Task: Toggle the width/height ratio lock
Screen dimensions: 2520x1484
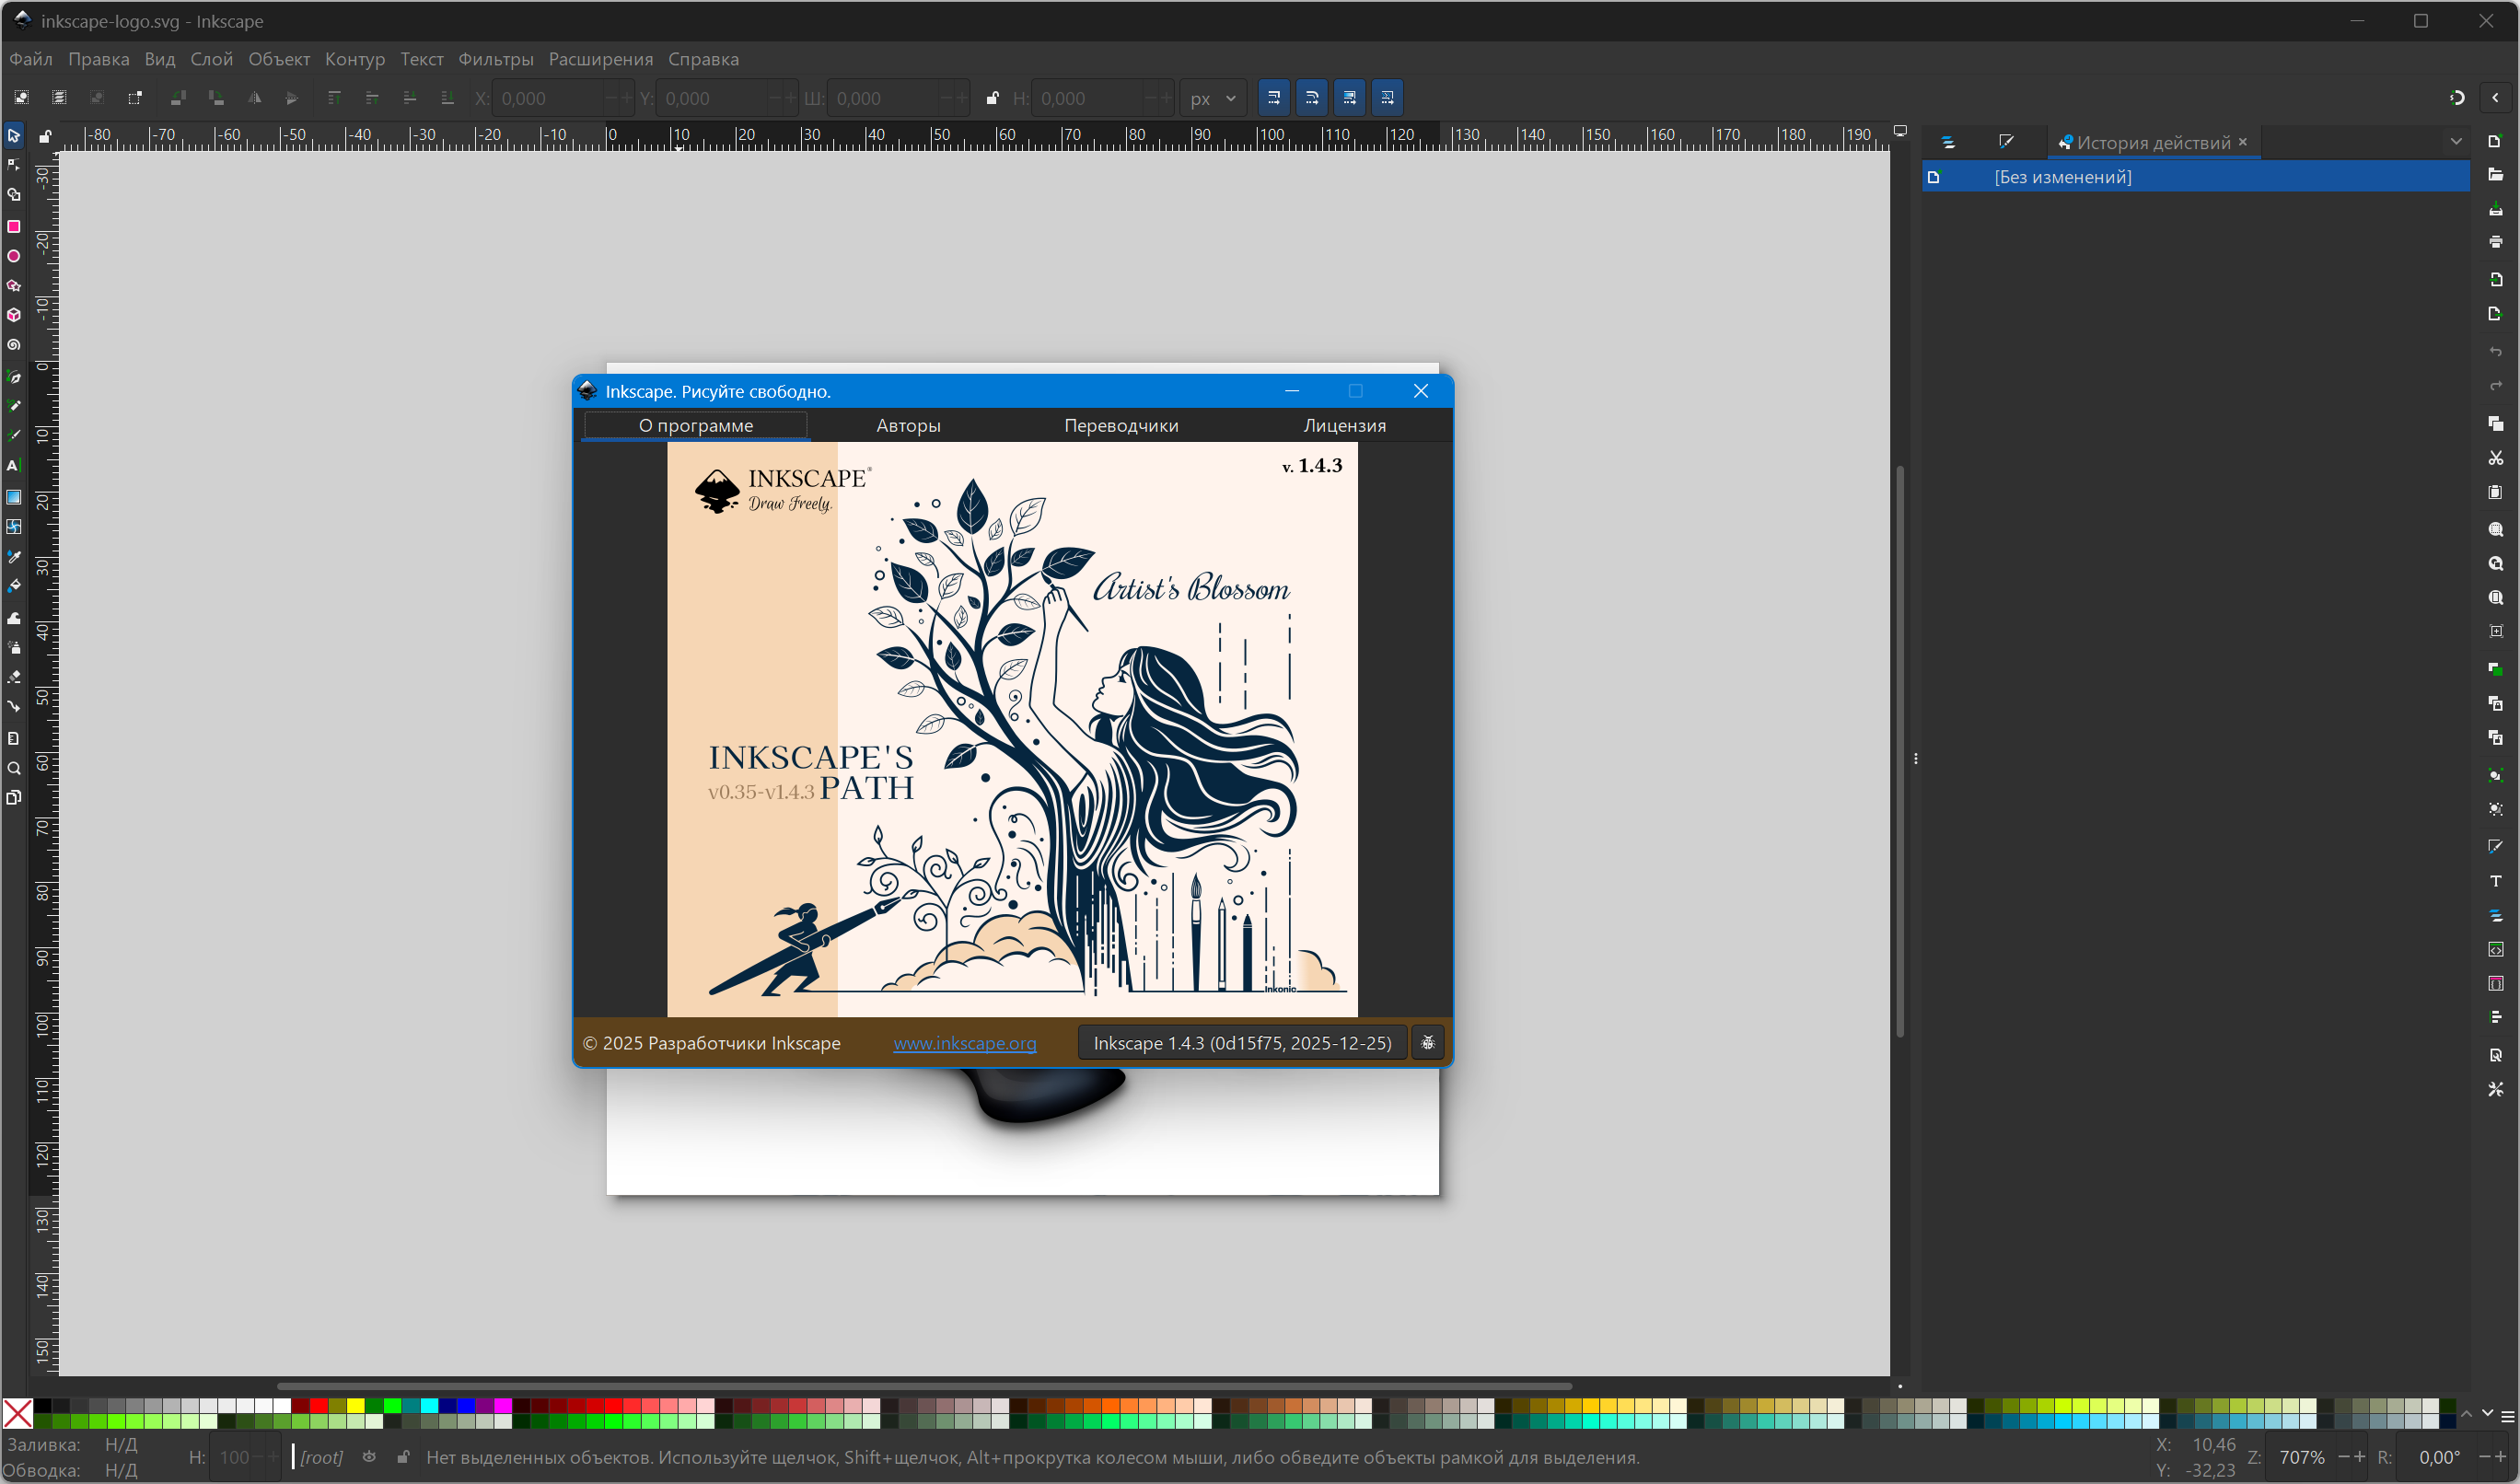Action: coord(992,98)
